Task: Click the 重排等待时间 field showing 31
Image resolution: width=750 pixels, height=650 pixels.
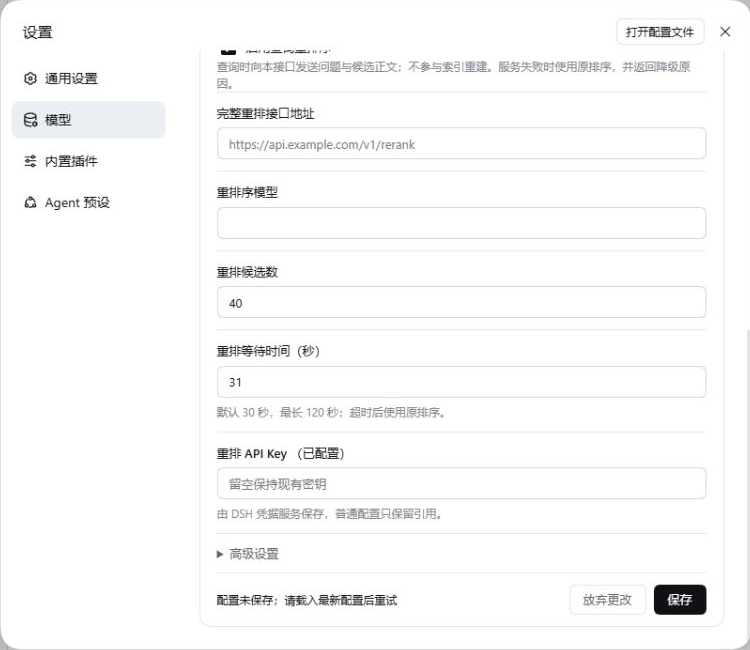Action: 461,382
